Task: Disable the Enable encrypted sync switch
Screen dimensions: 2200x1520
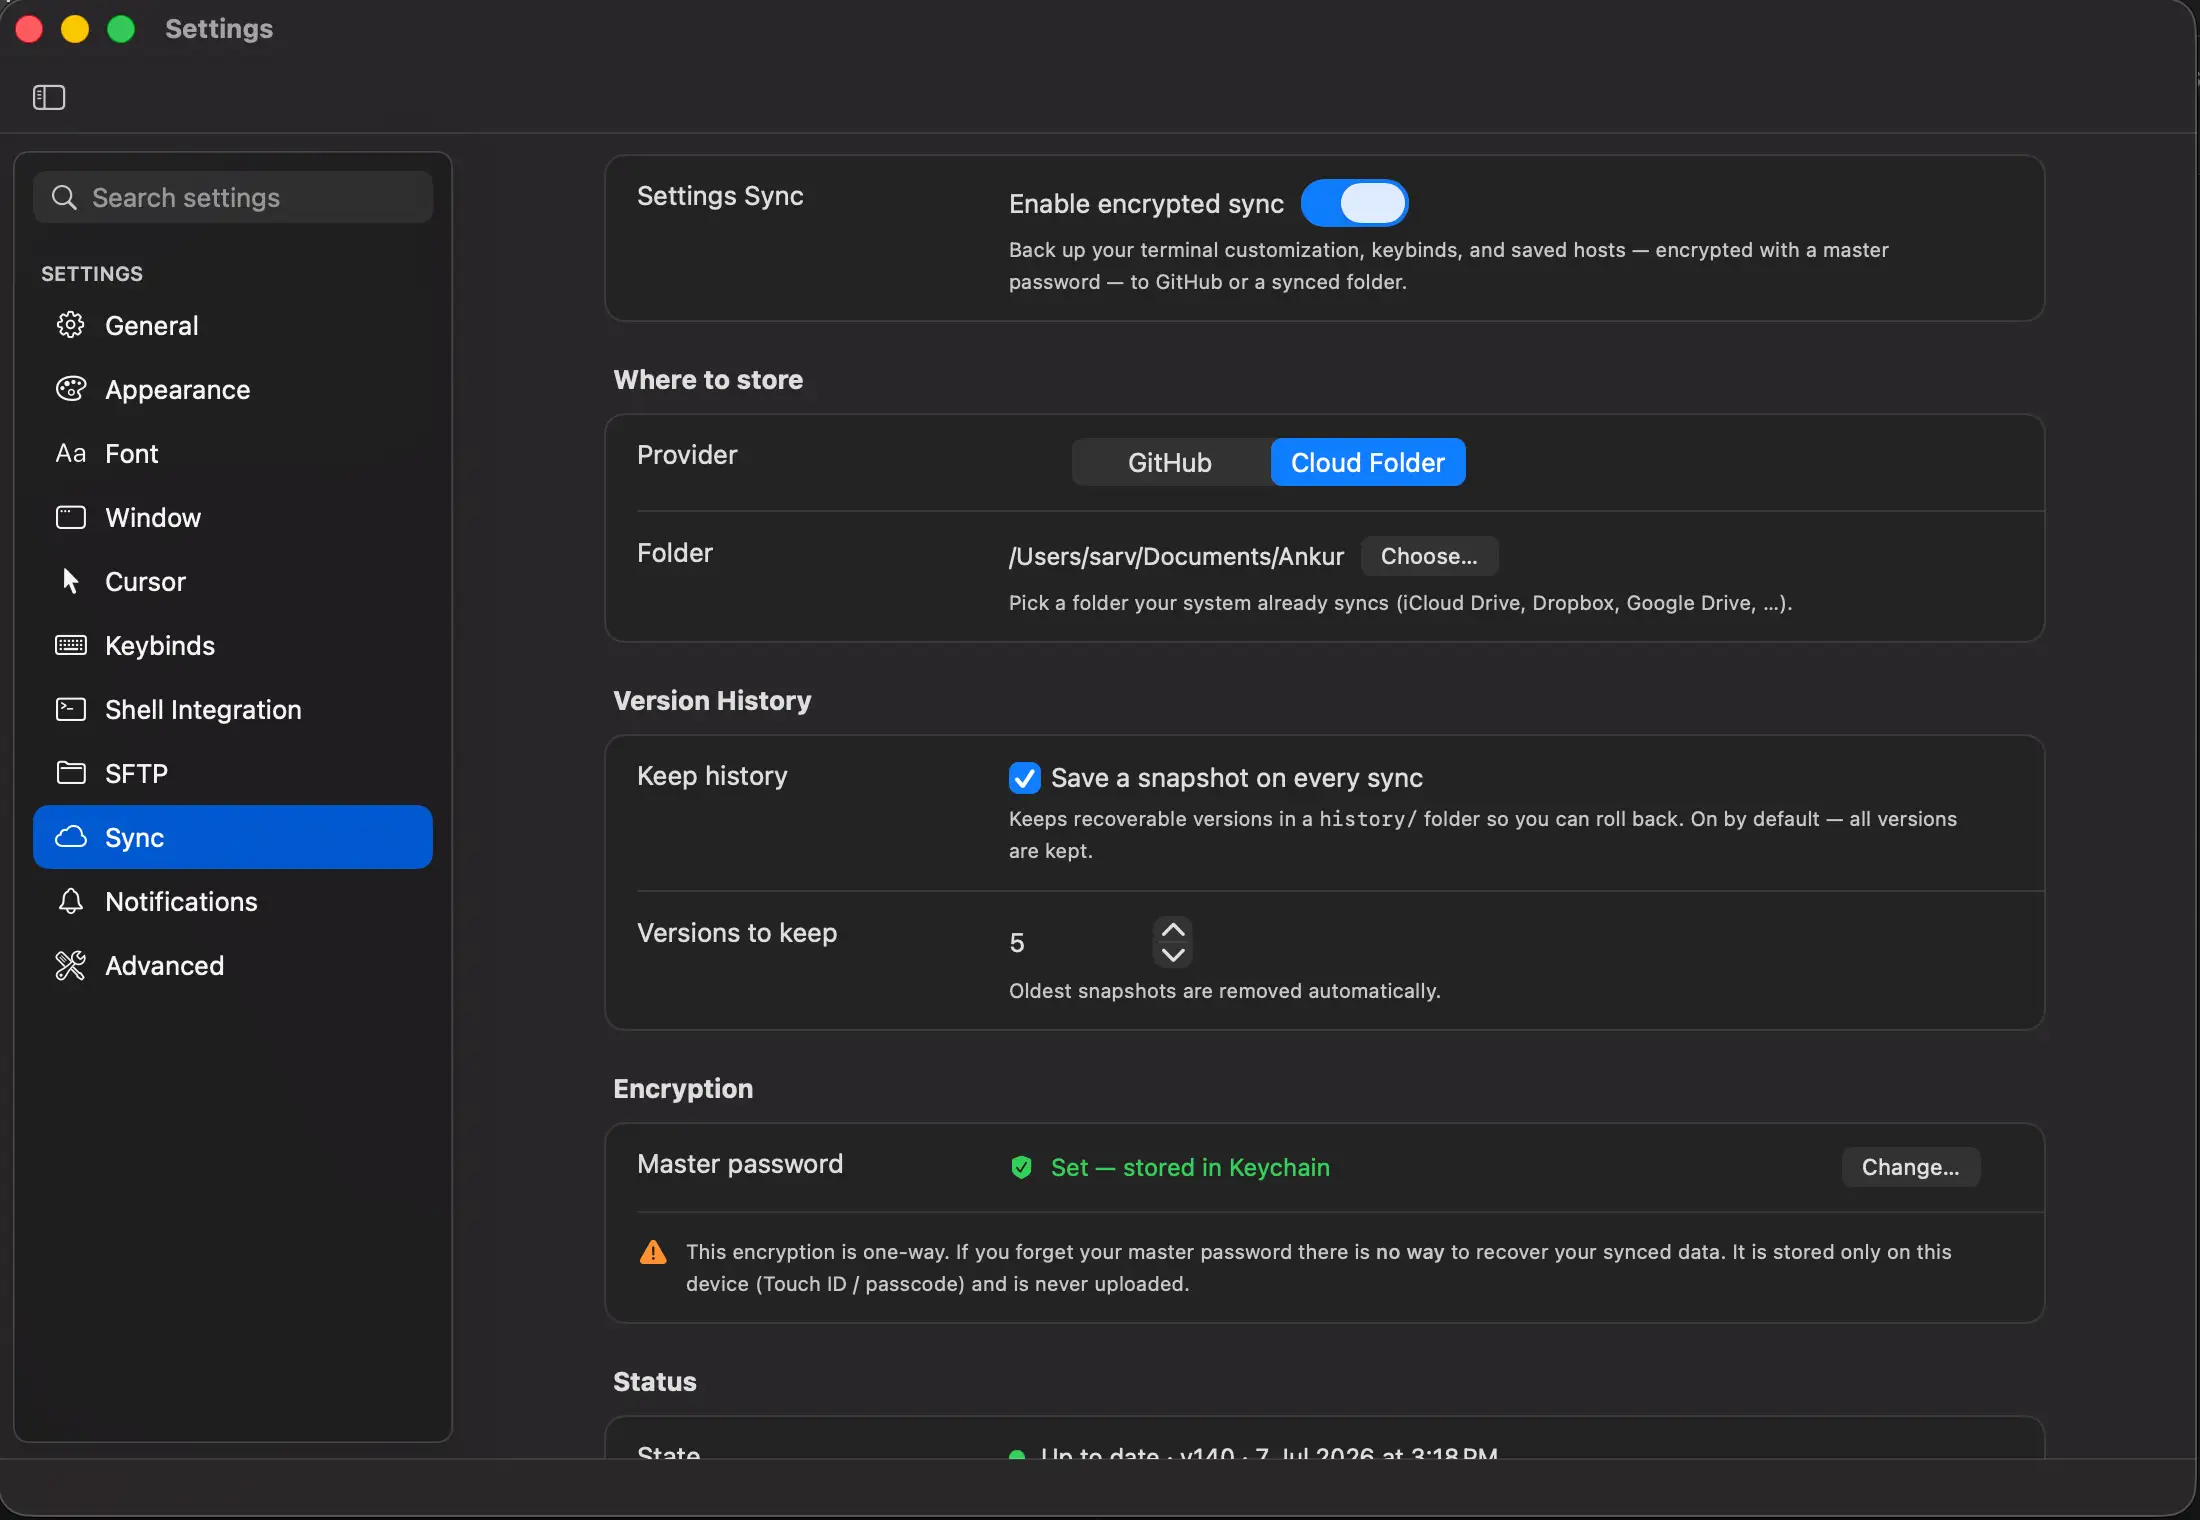Action: [x=1354, y=203]
